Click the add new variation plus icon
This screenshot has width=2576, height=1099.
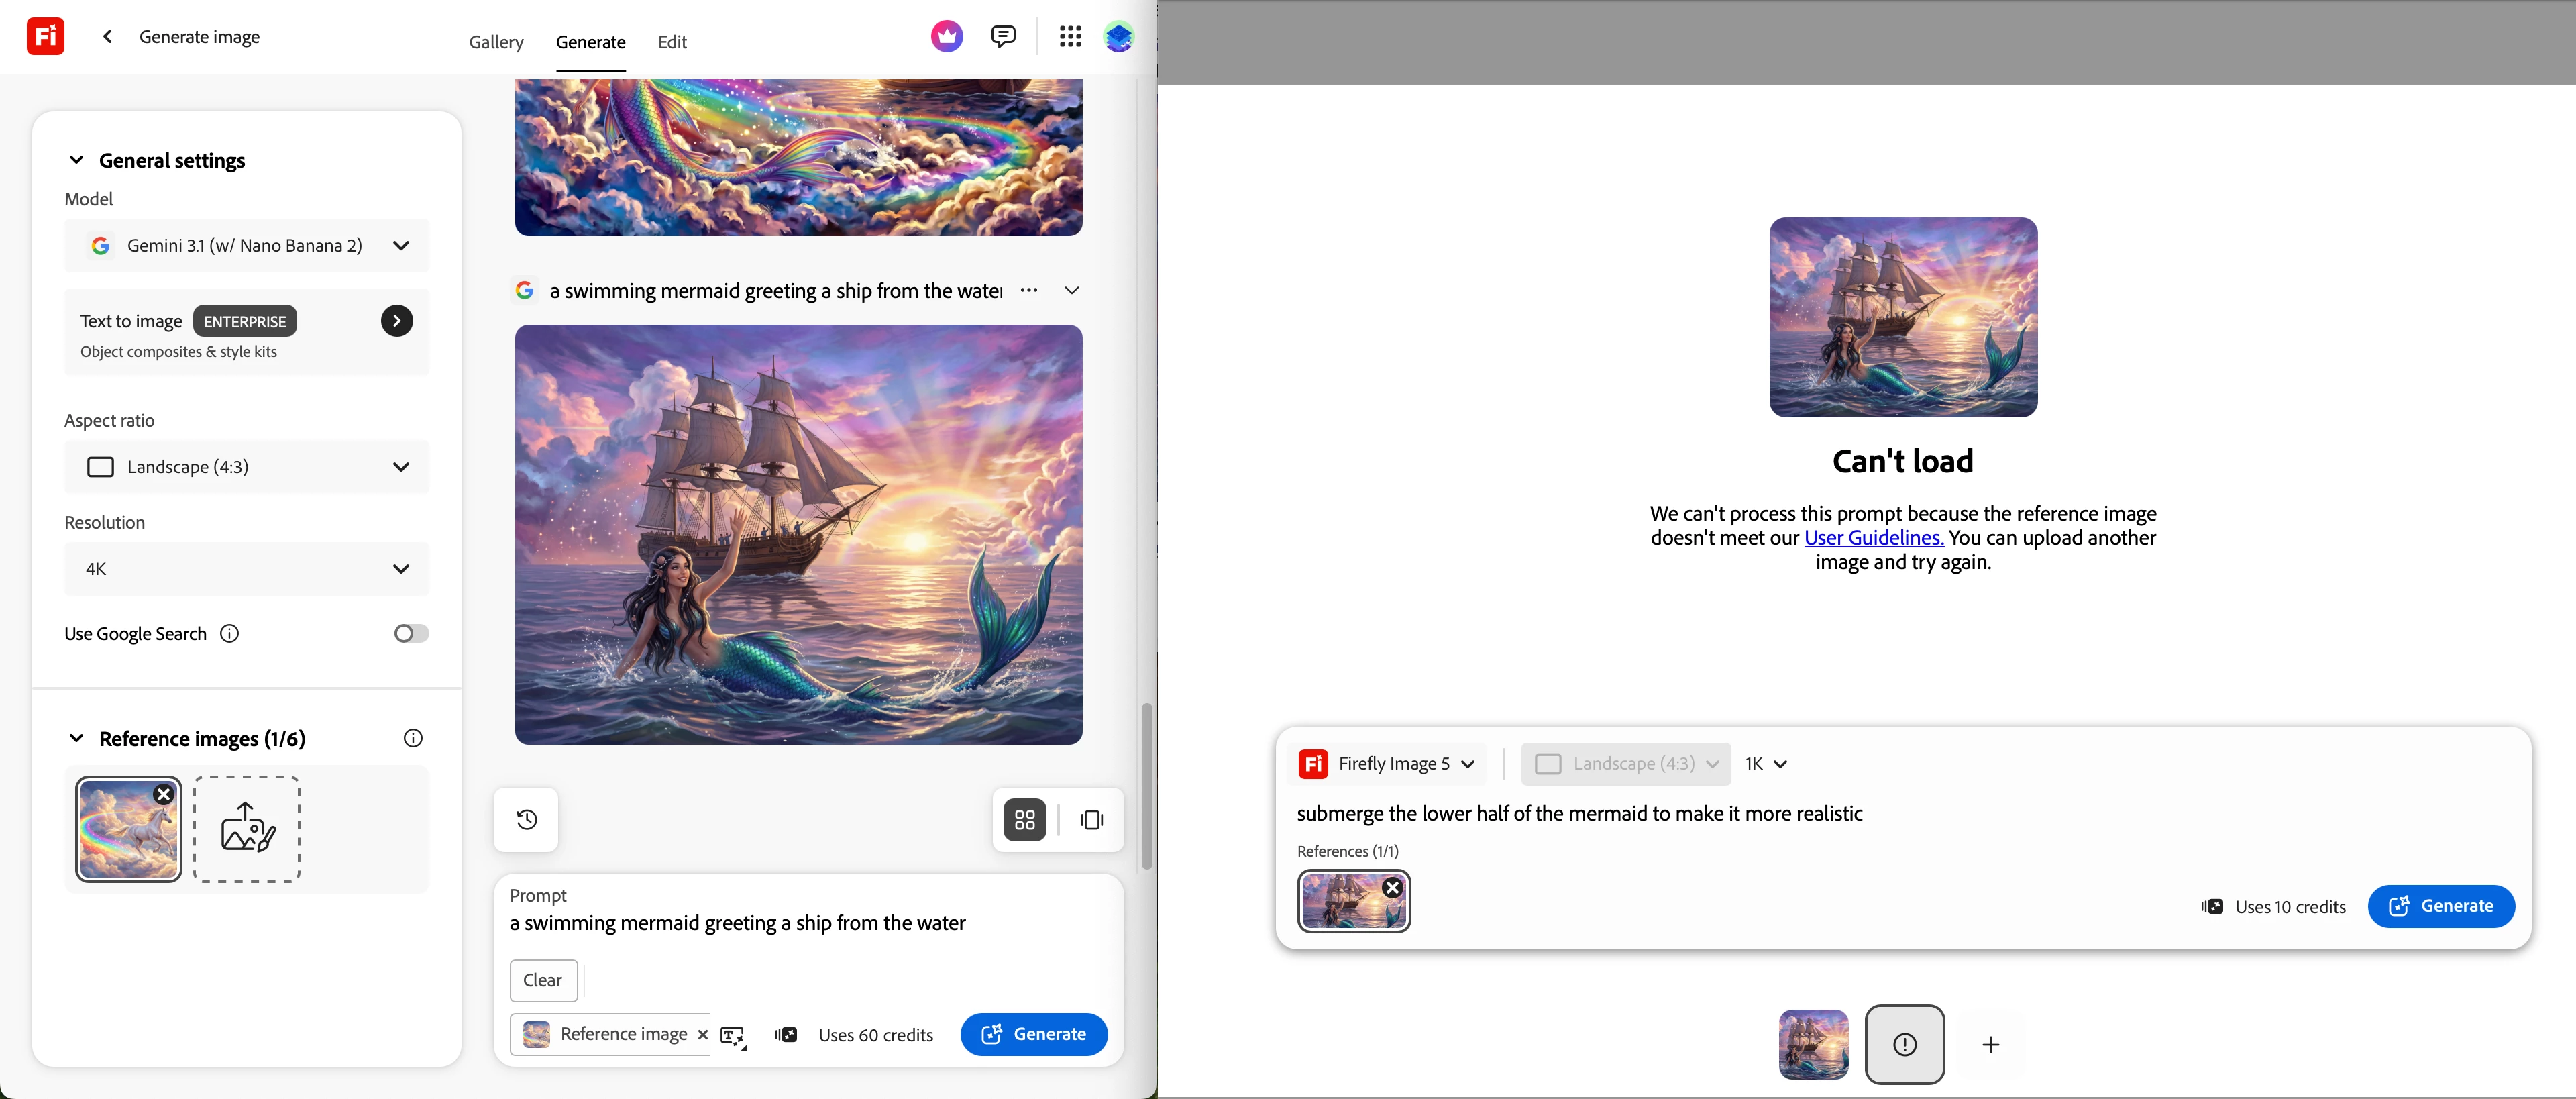point(1990,1044)
